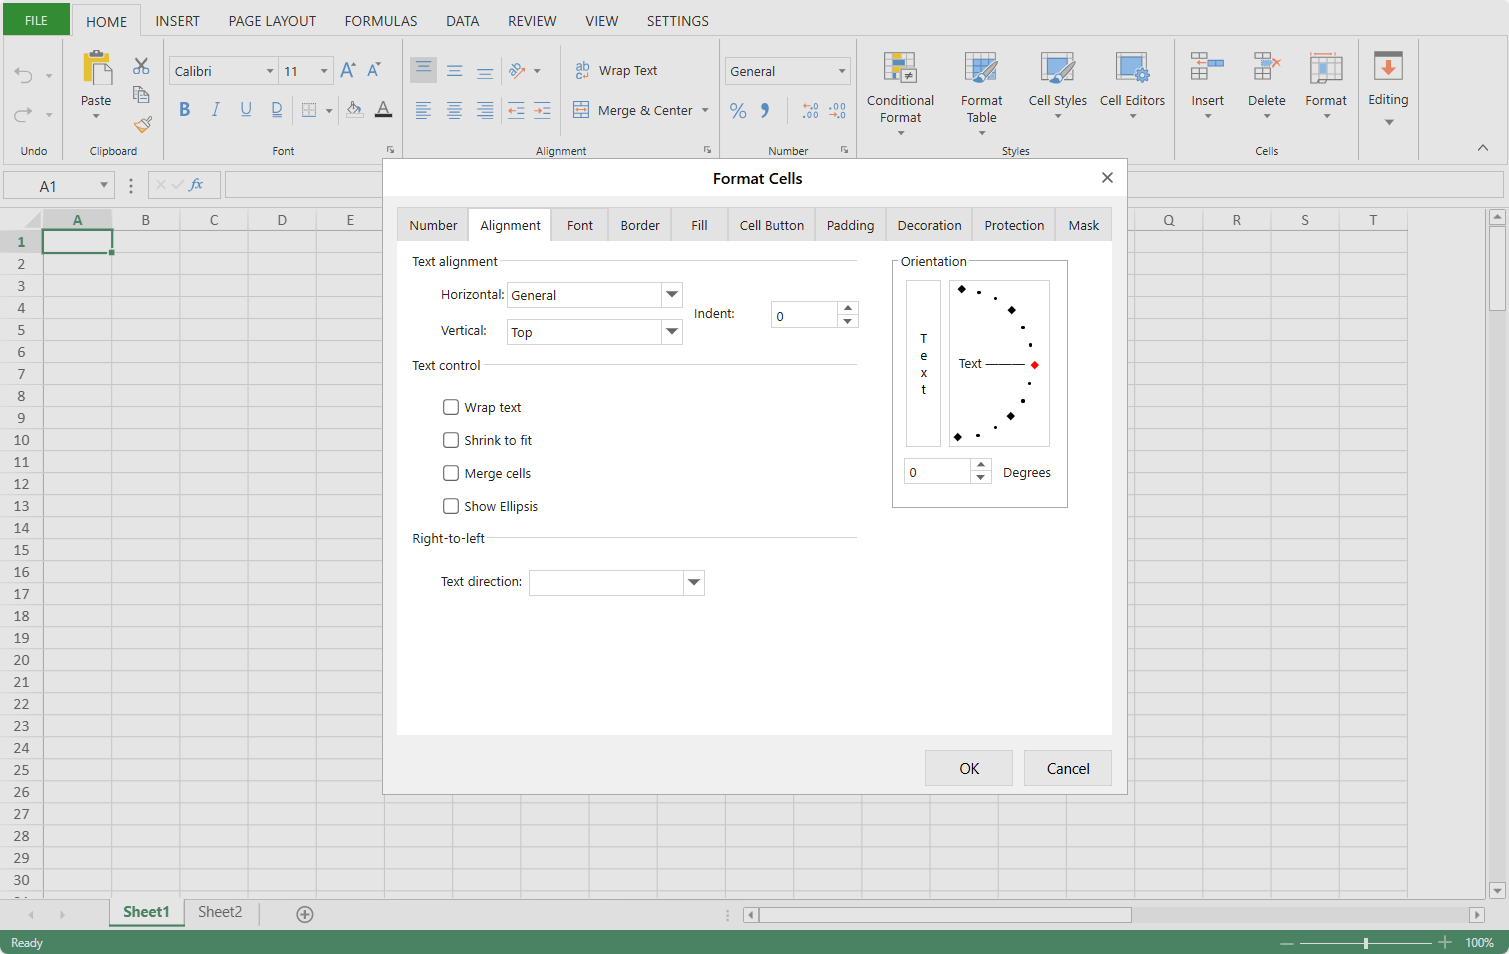Check the Shrink to fit option
This screenshot has height=954, width=1509.
(451, 440)
